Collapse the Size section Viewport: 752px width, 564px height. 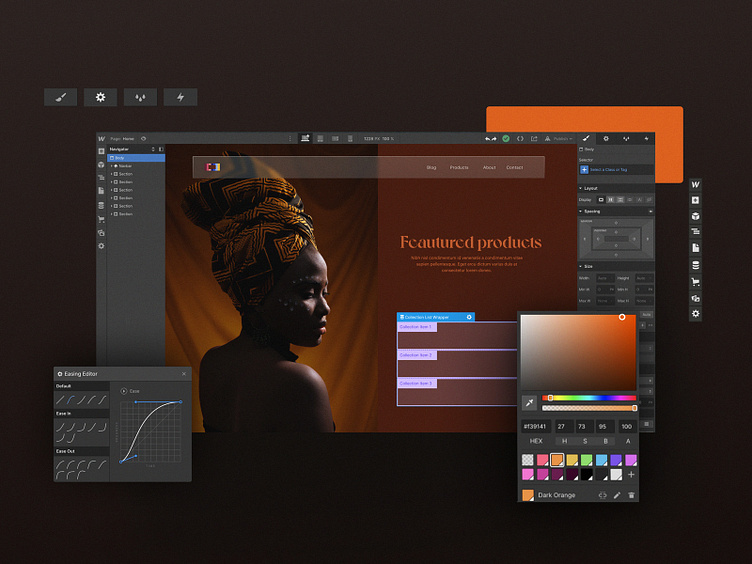581,267
